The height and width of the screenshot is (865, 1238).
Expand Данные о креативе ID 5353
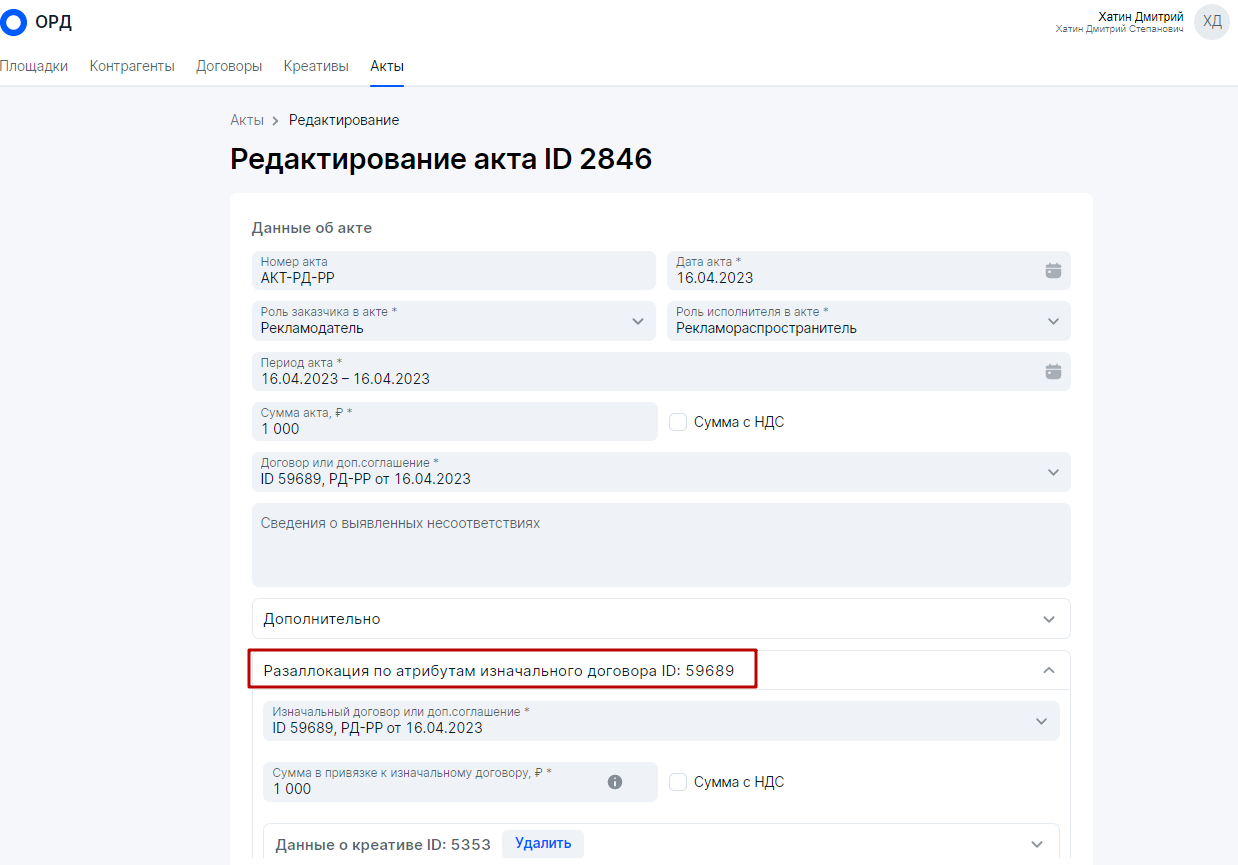click(x=1037, y=844)
